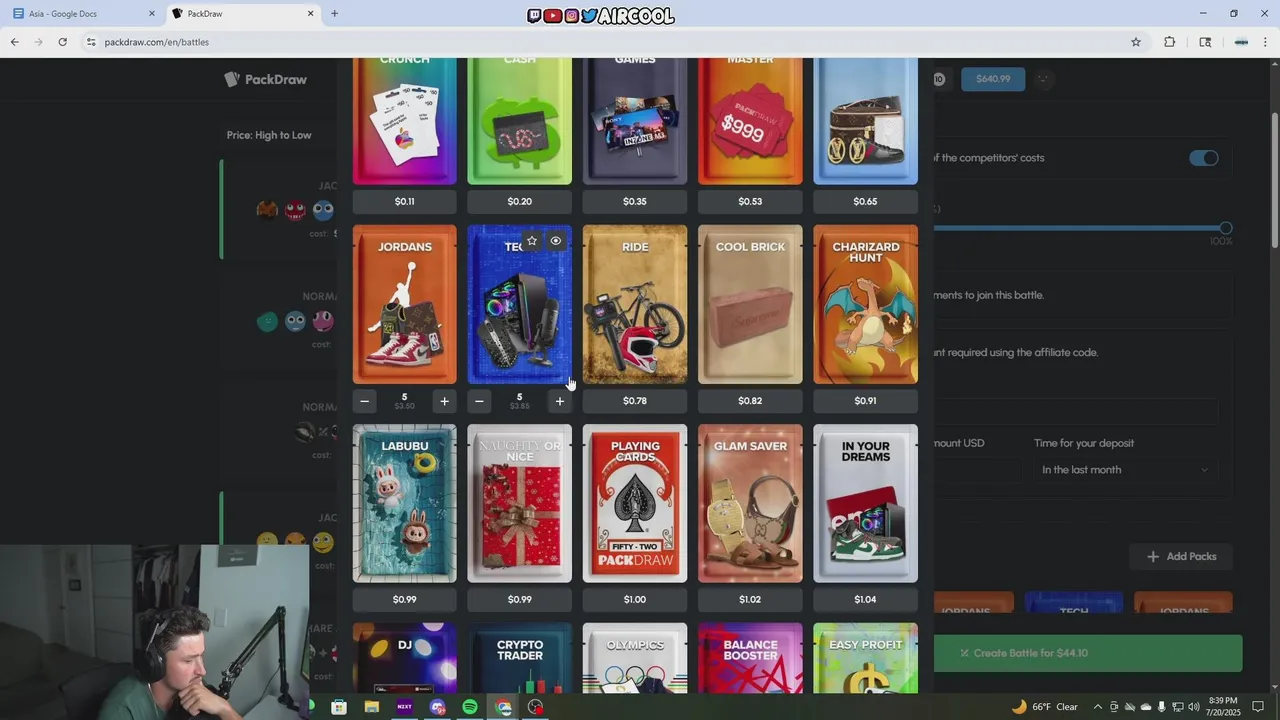
Task: Open the deposit time 'In the last month' dropdown
Action: coord(1125,470)
